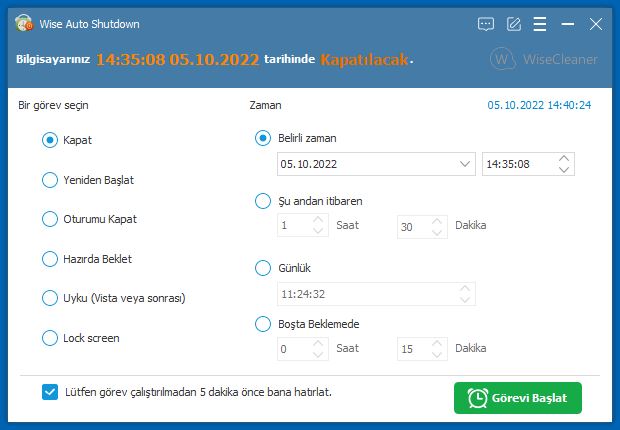
Task: Uncheck the 5 dakika reminder checkbox
Action: (x=50, y=392)
